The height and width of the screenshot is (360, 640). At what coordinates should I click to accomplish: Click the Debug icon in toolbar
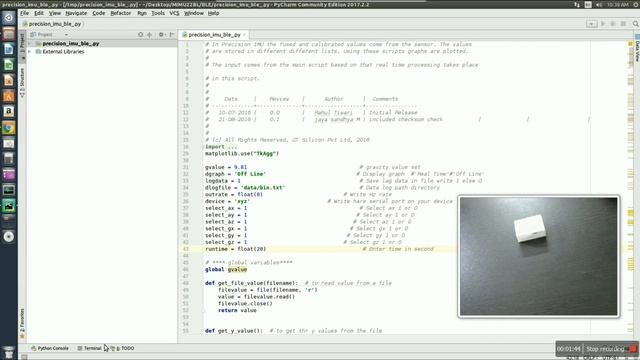(613, 24)
